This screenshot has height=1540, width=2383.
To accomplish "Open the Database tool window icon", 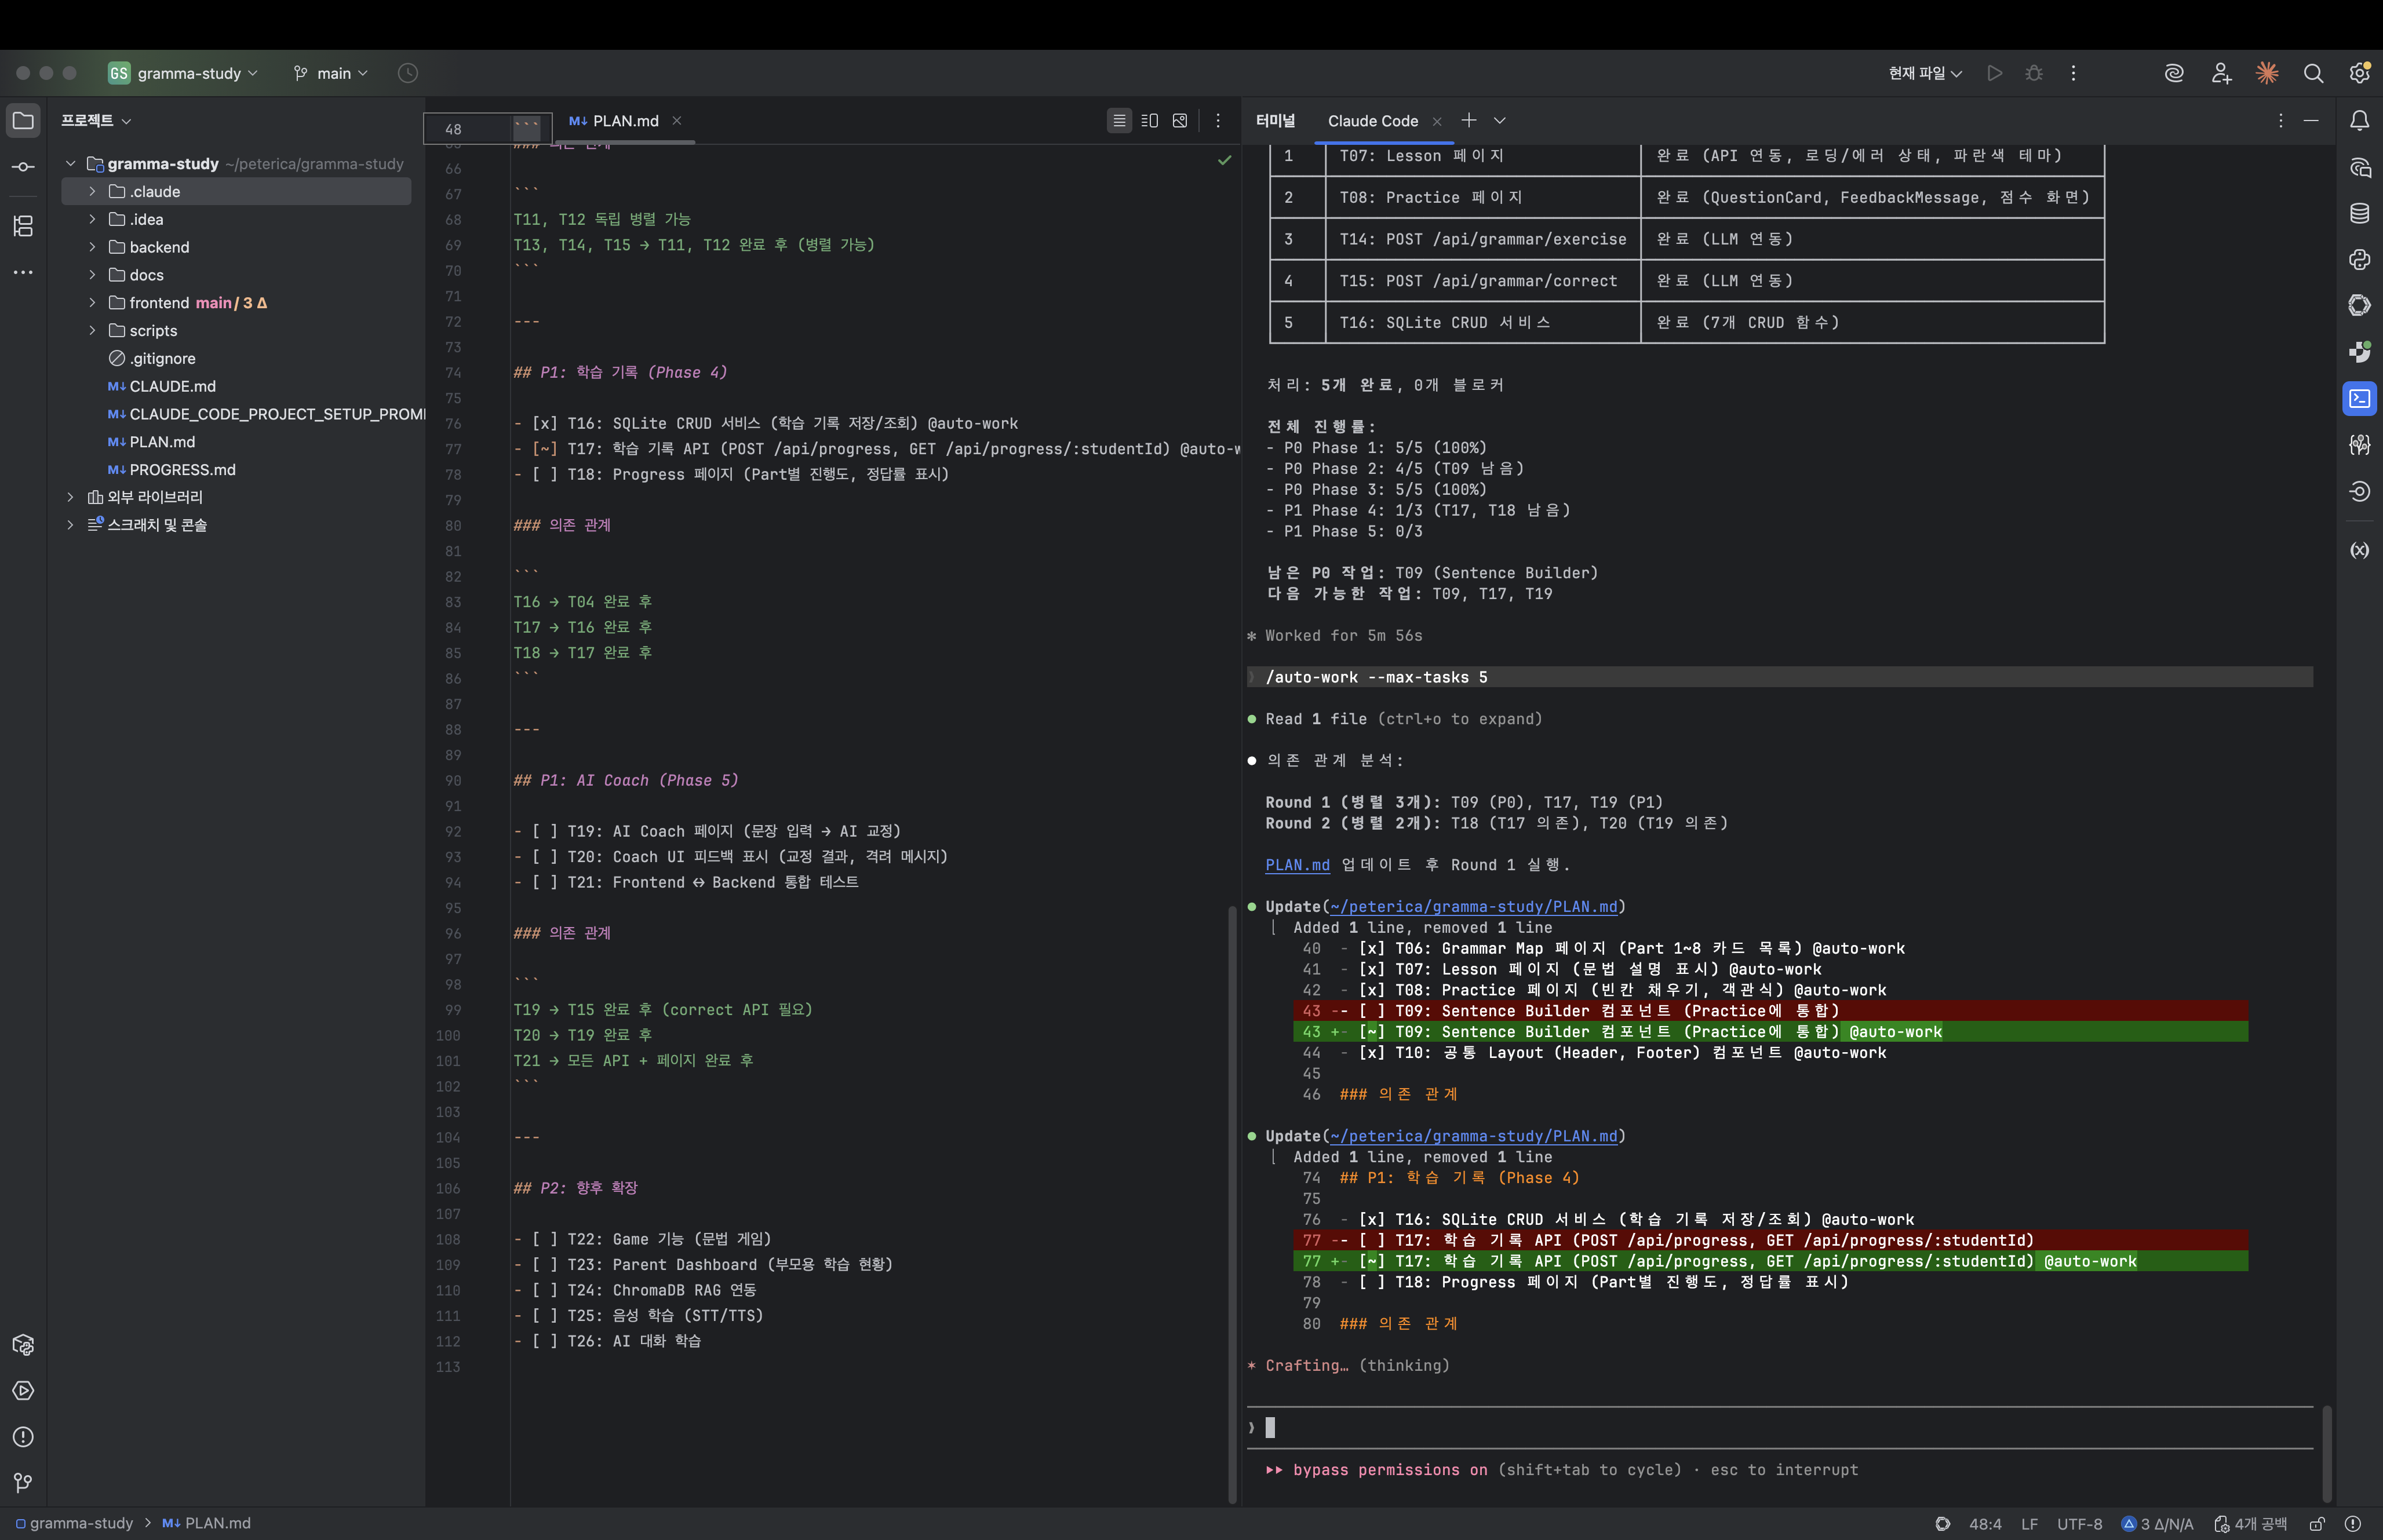I will point(2359,213).
